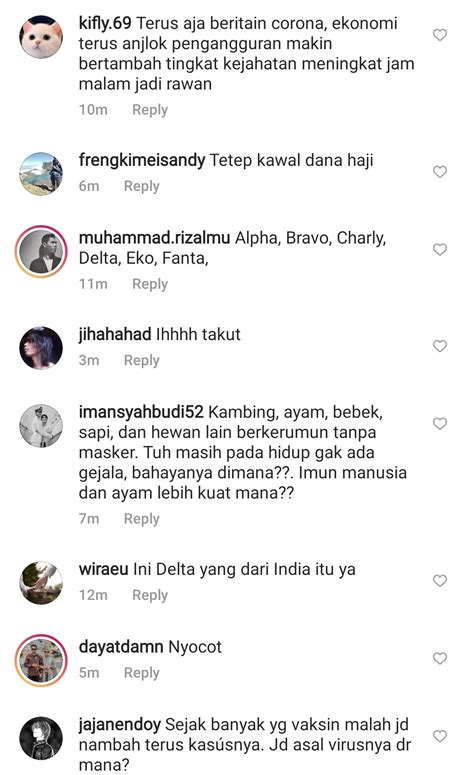The width and height of the screenshot is (474, 775).
Task: Like muhammad.rizalmu's Alpha Bravo comment
Action: tap(439, 249)
